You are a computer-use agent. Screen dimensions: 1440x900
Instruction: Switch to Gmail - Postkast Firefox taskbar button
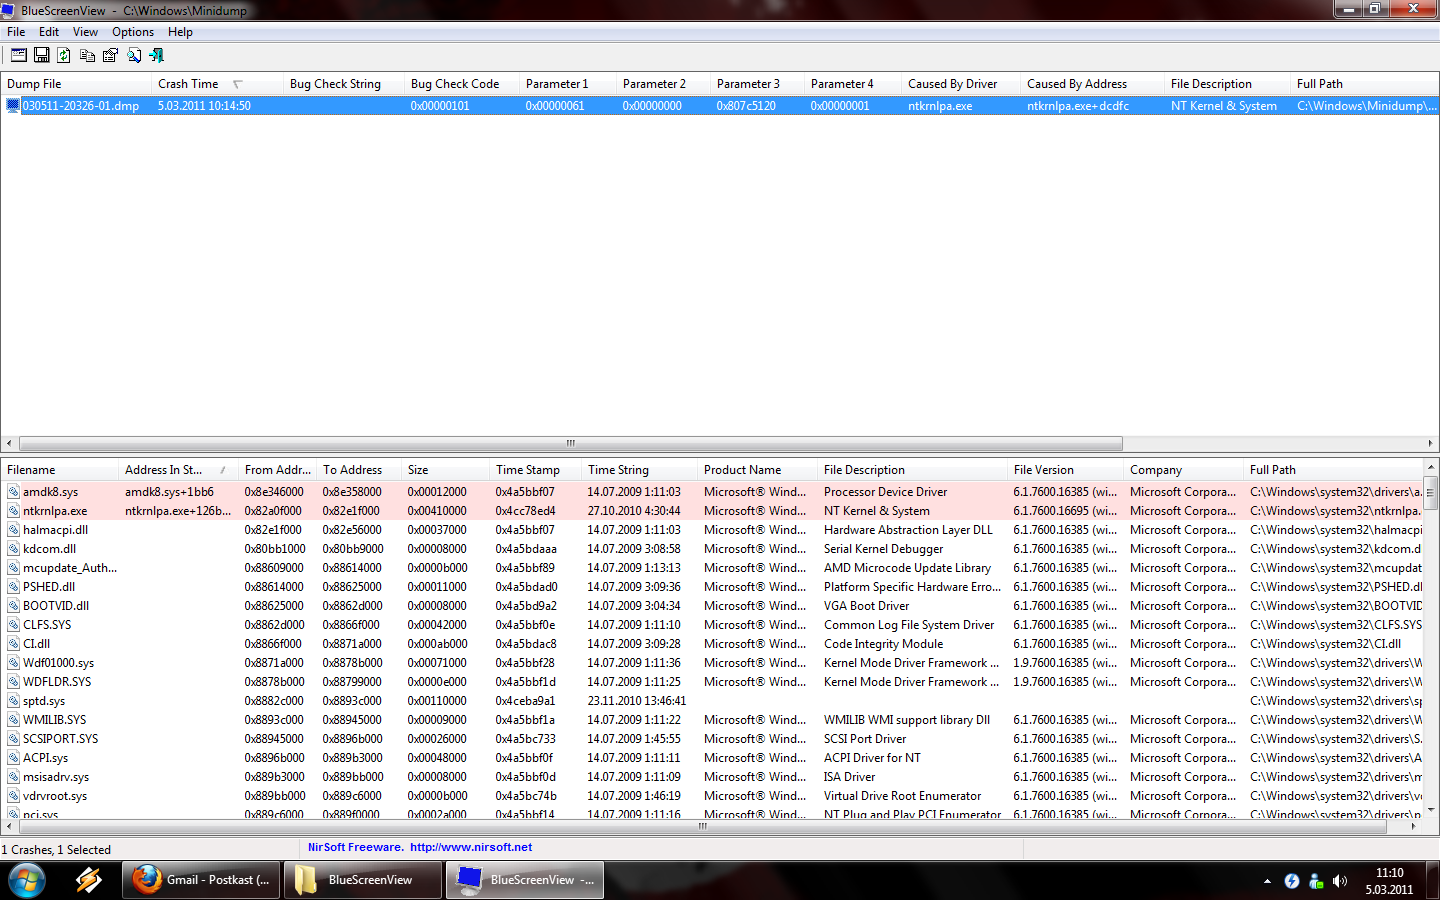point(200,880)
